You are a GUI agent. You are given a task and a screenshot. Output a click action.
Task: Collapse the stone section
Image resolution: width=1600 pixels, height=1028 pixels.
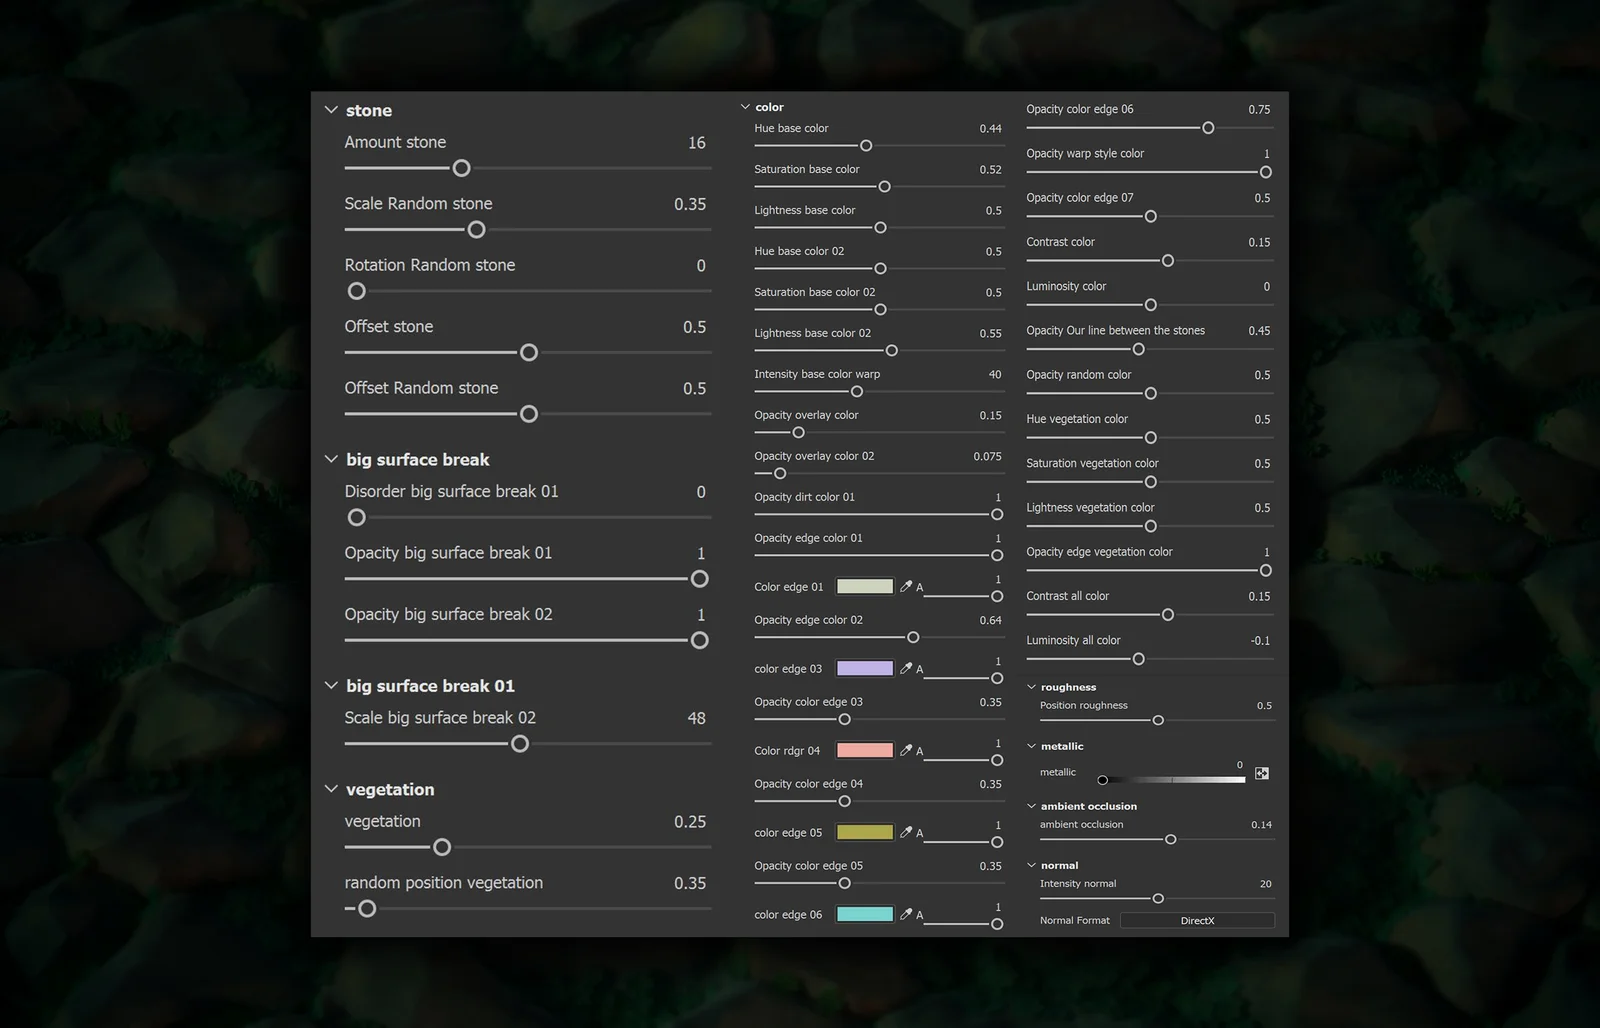tap(331, 110)
